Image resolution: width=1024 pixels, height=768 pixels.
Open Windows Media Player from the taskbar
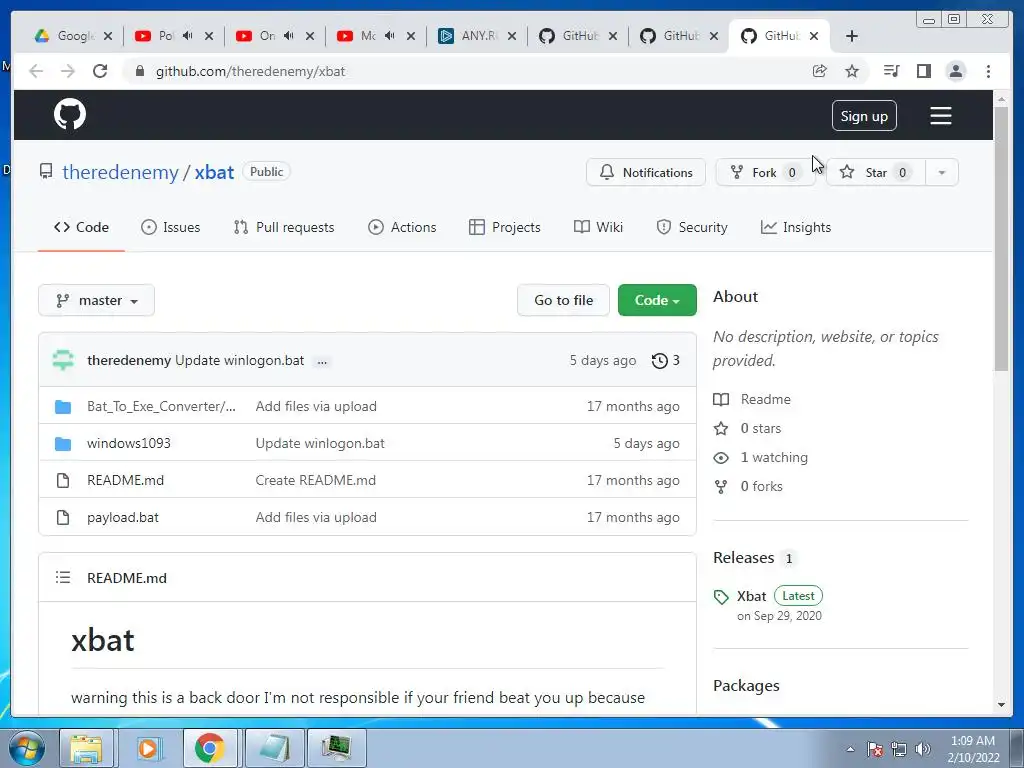pyautogui.click(x=148, y=748)
